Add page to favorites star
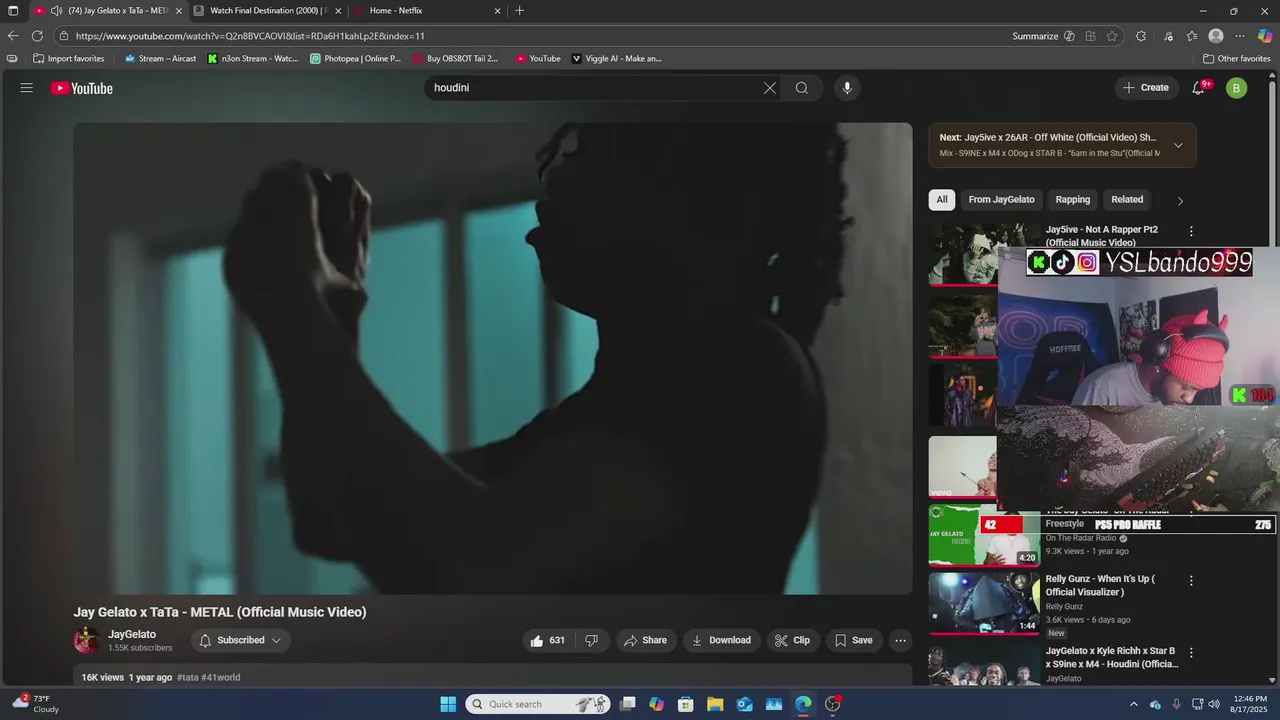This screenshot has width=1280, height=720. pos(1112,36)
